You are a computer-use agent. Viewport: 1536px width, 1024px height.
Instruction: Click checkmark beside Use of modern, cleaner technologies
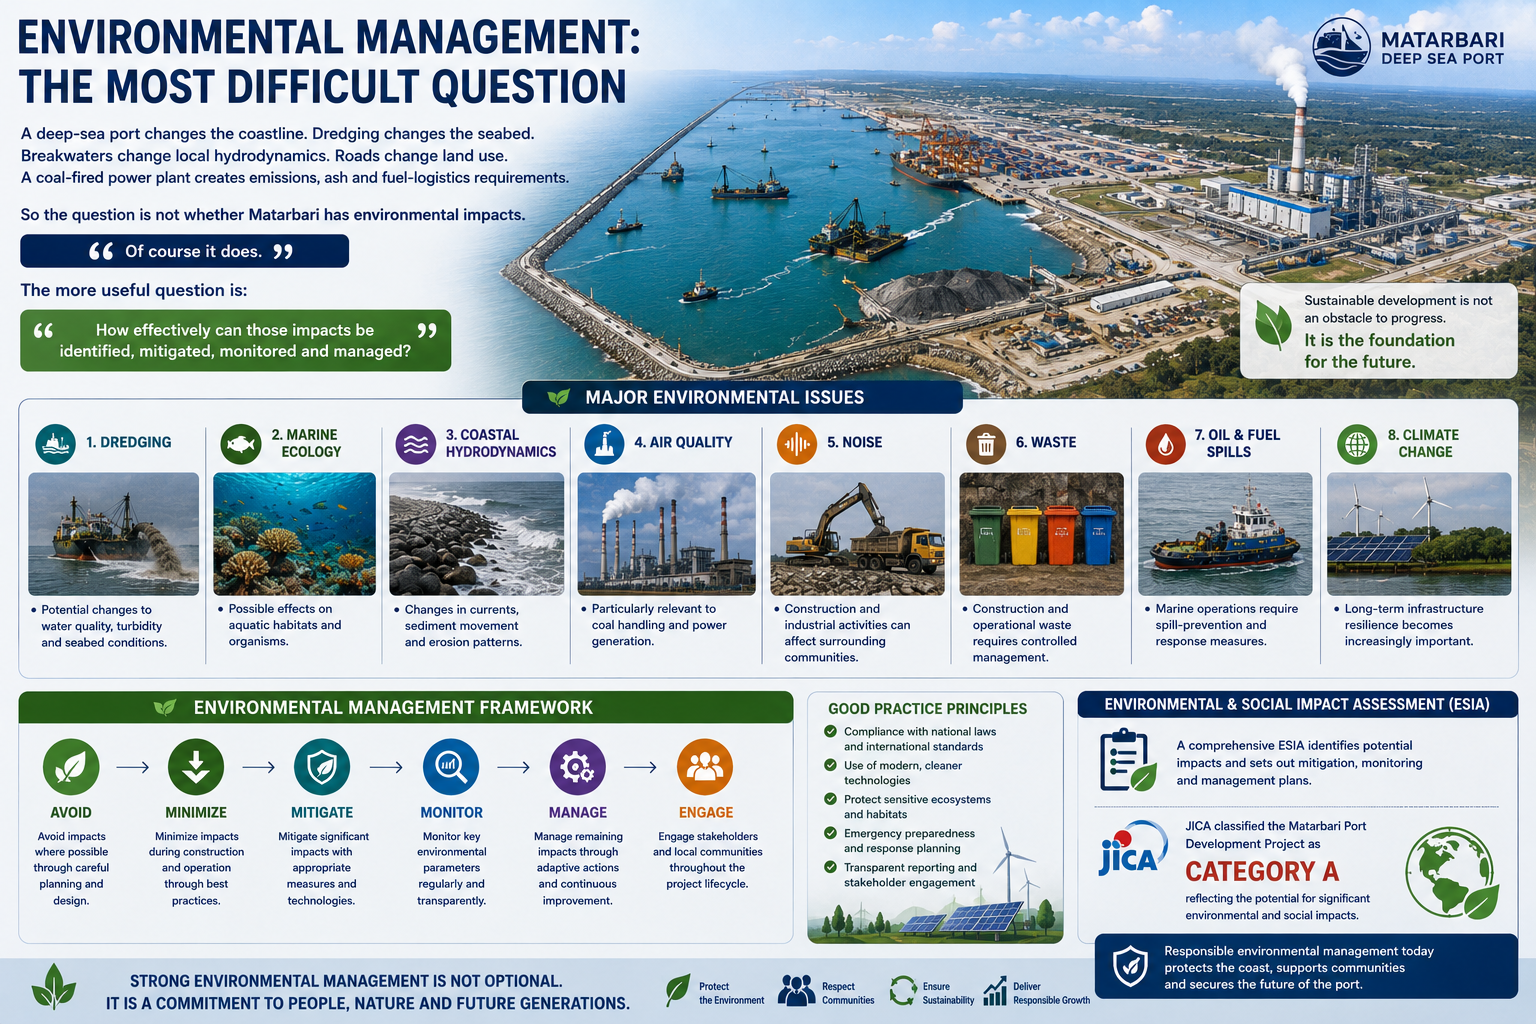tap(830, 765)
